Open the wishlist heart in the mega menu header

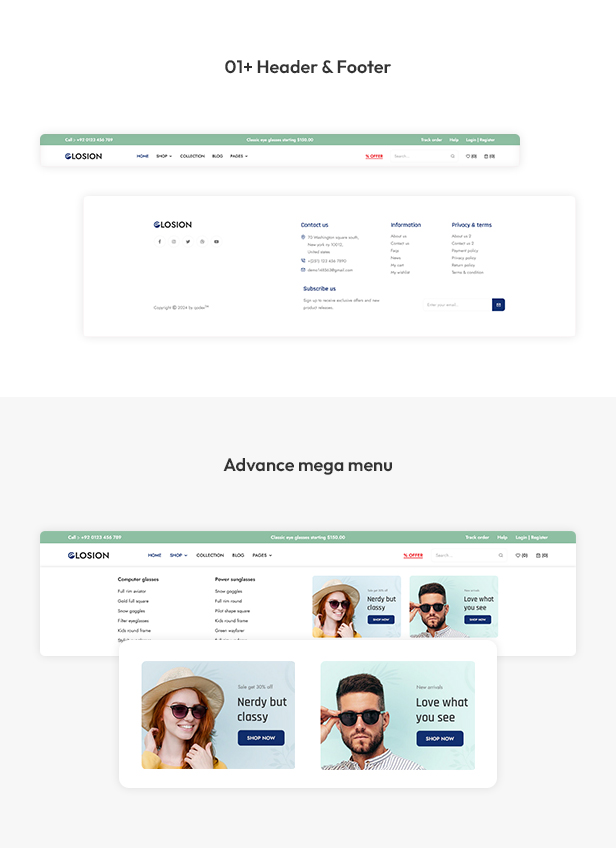(x=521, y=555)
